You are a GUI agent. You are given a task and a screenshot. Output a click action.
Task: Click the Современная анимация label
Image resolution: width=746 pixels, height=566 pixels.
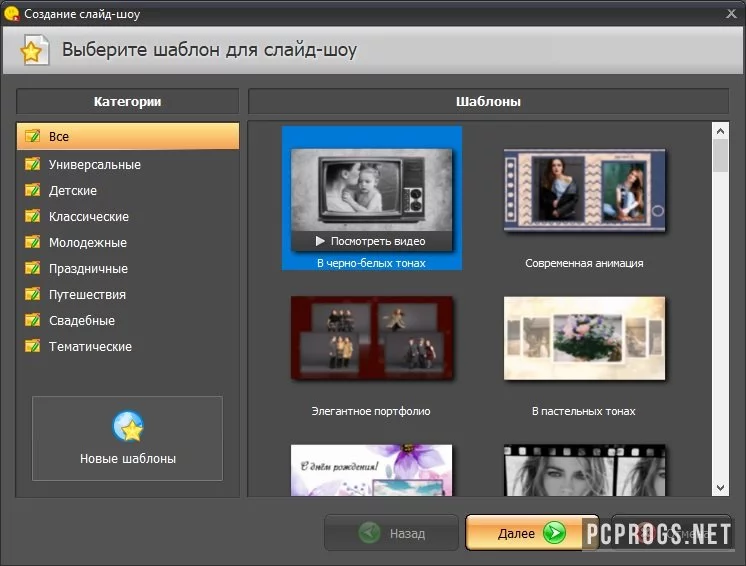click(584, 263)
